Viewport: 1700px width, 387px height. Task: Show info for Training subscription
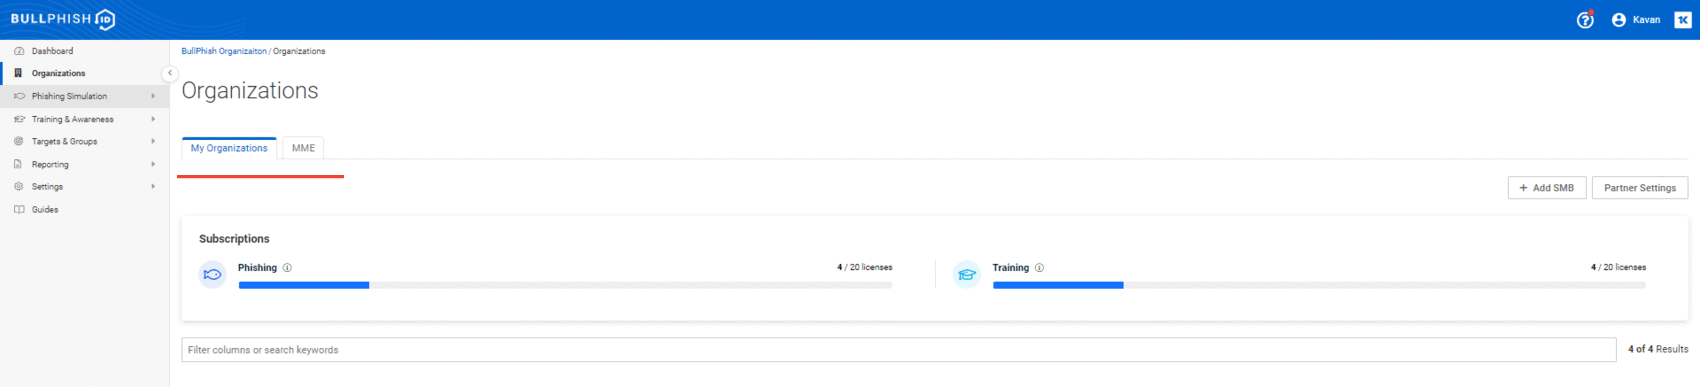tap(1039, 268)
